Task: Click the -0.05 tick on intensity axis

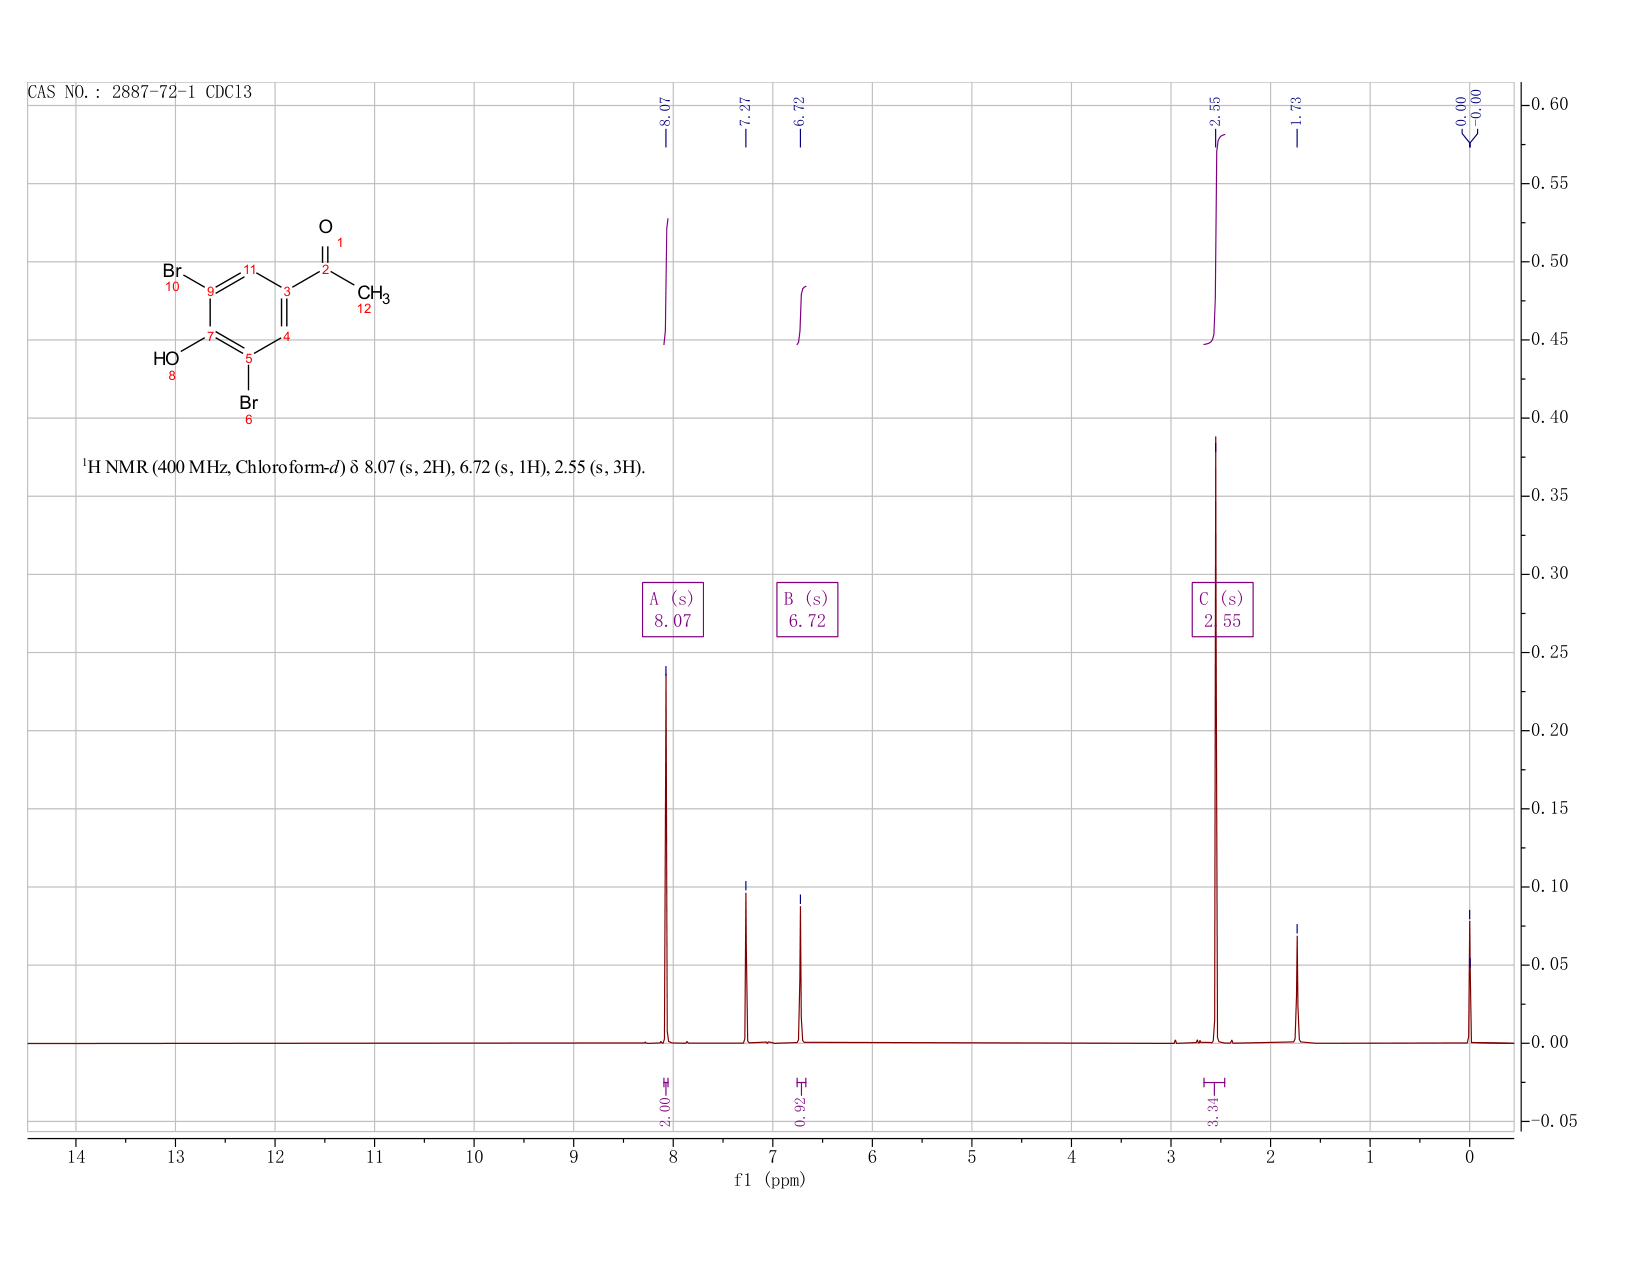Action: pyautogui.click(x=1553, y=1121)
